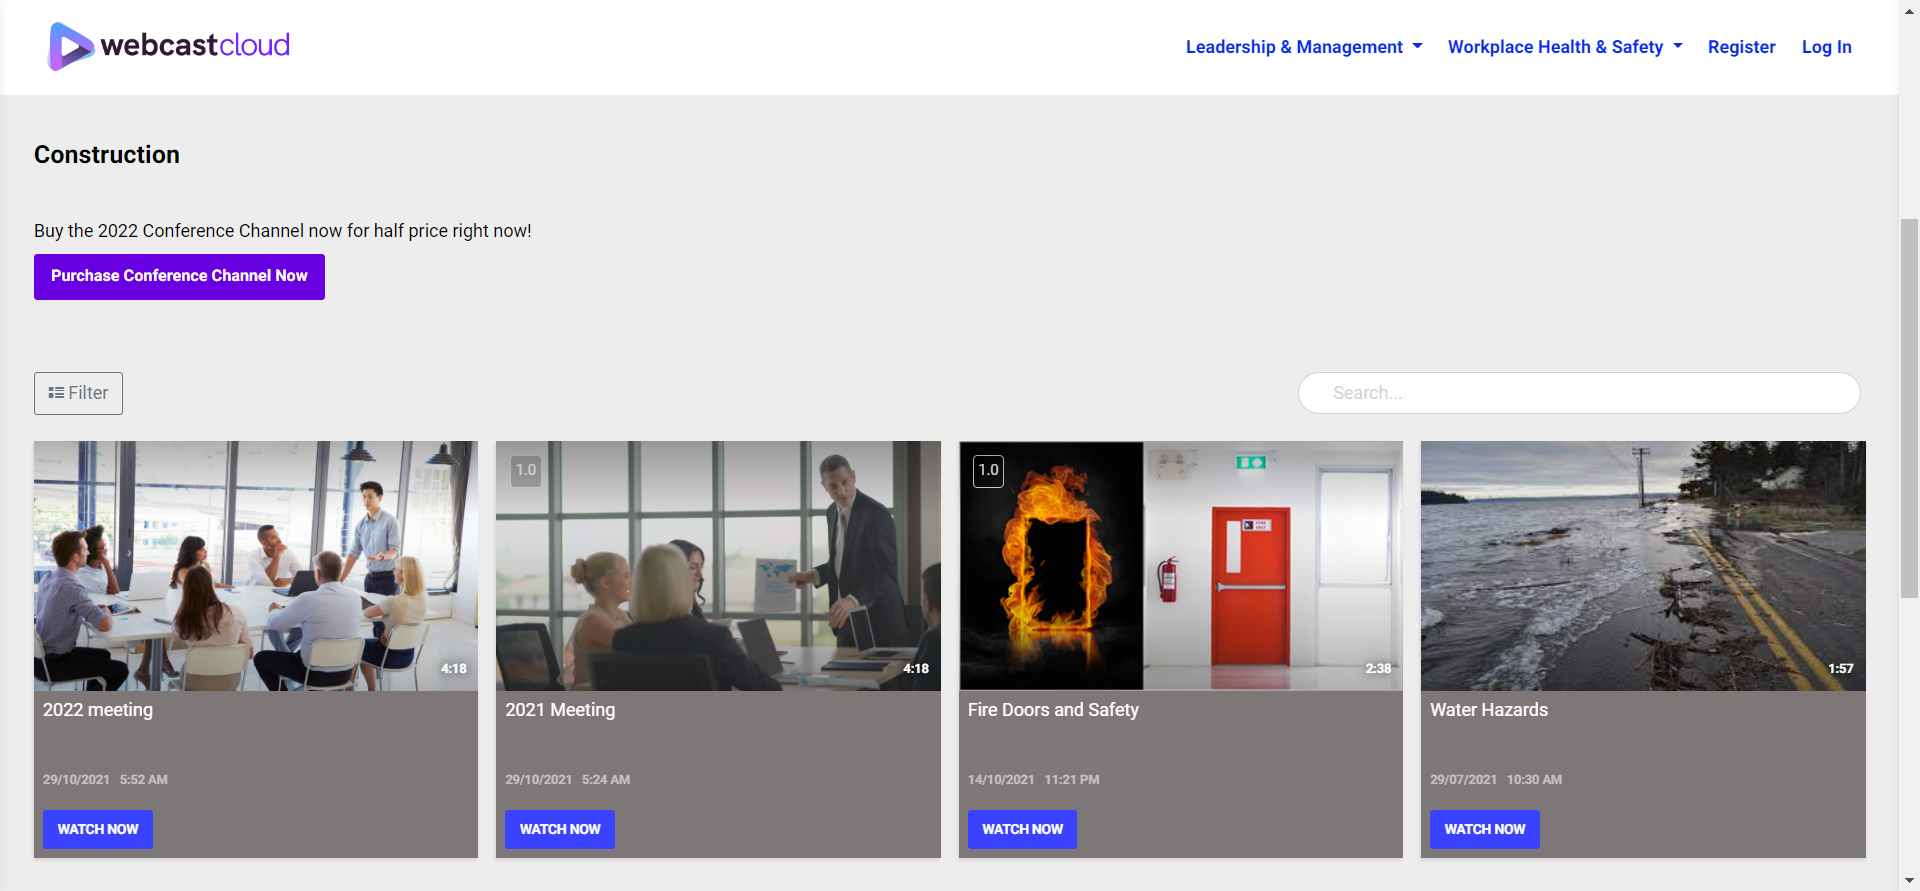Watch Fire Doors and Safety now
Viewport: 1920px width, 891px height.
point(1022,829)
